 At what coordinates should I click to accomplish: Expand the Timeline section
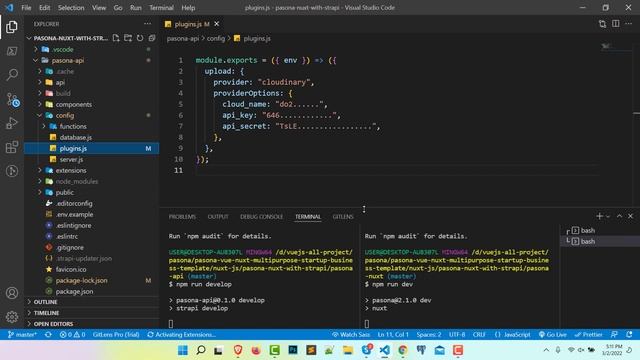pos(91,313)
